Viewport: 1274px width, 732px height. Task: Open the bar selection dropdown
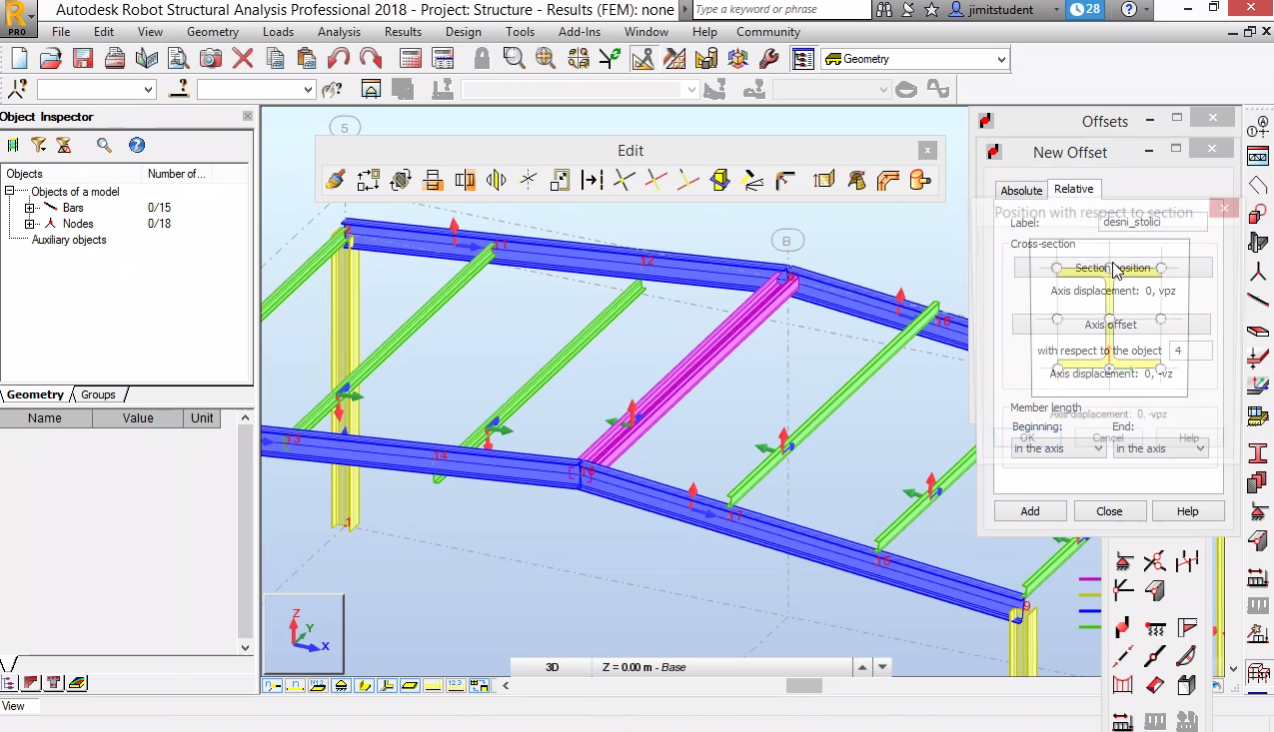point(308,90)
